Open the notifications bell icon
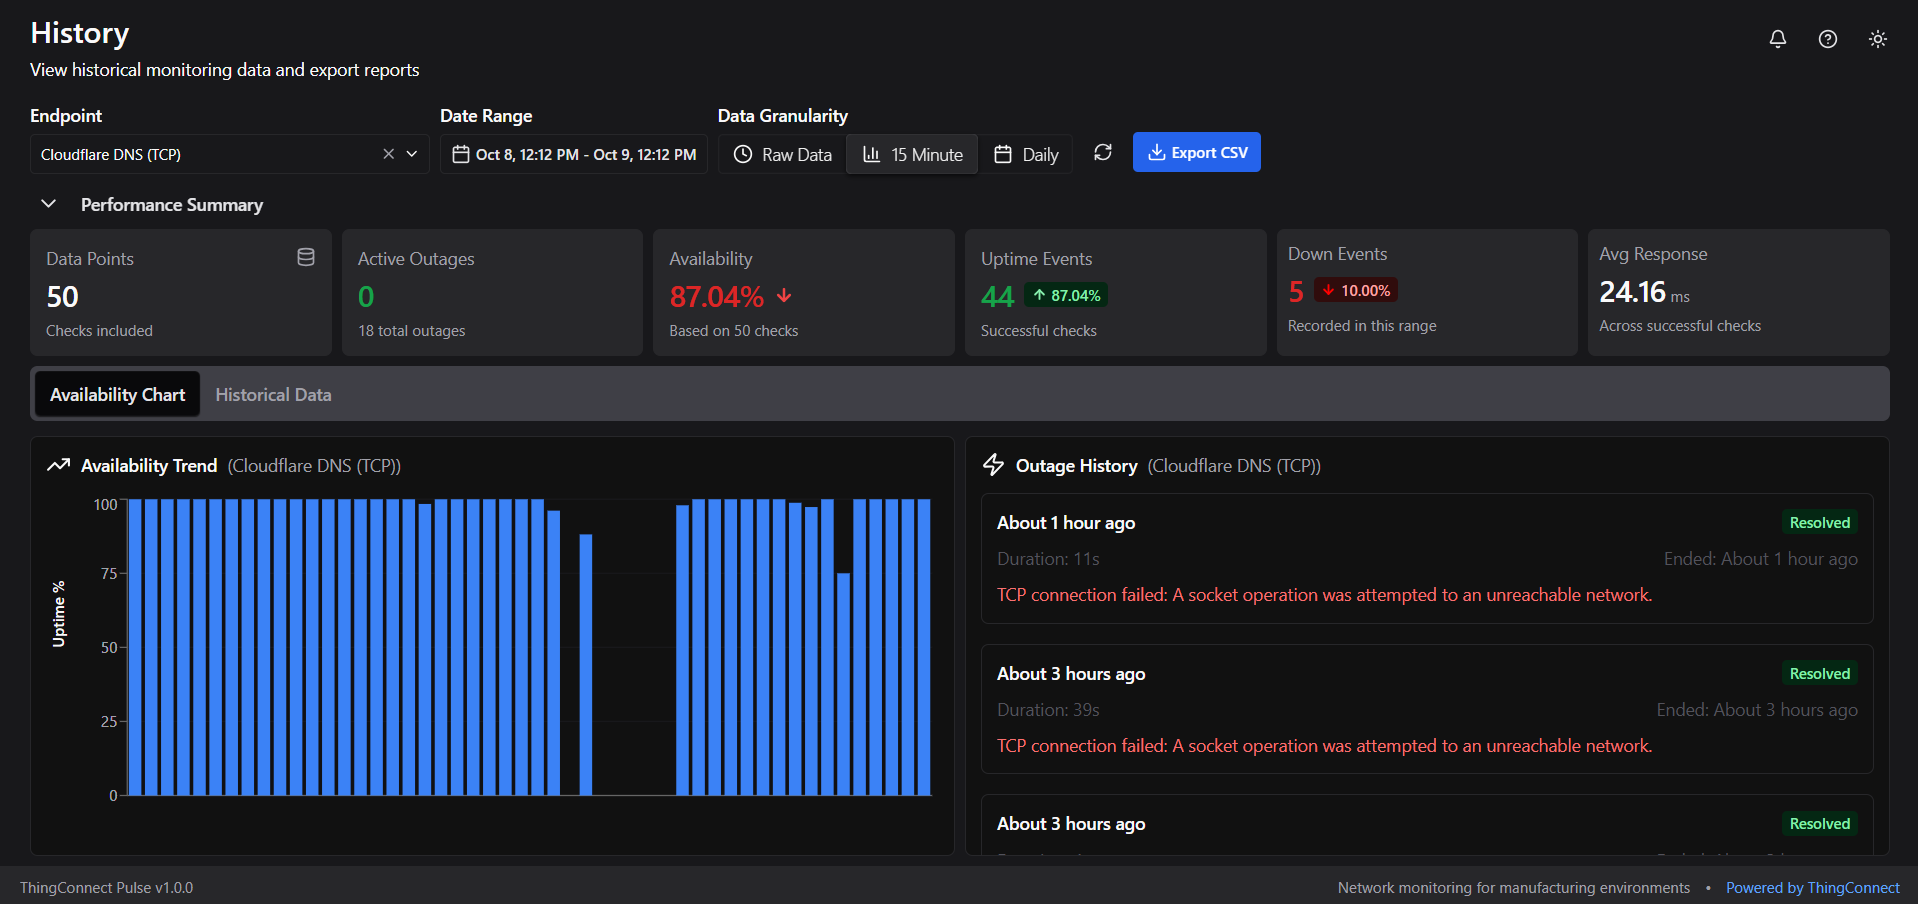 tap(1777, 39)
